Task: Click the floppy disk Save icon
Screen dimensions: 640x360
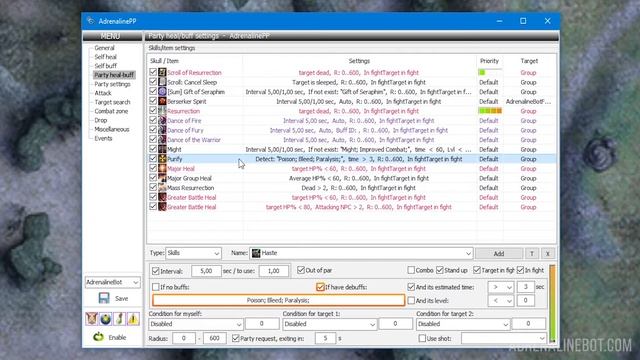Action: tap(104, 298)
